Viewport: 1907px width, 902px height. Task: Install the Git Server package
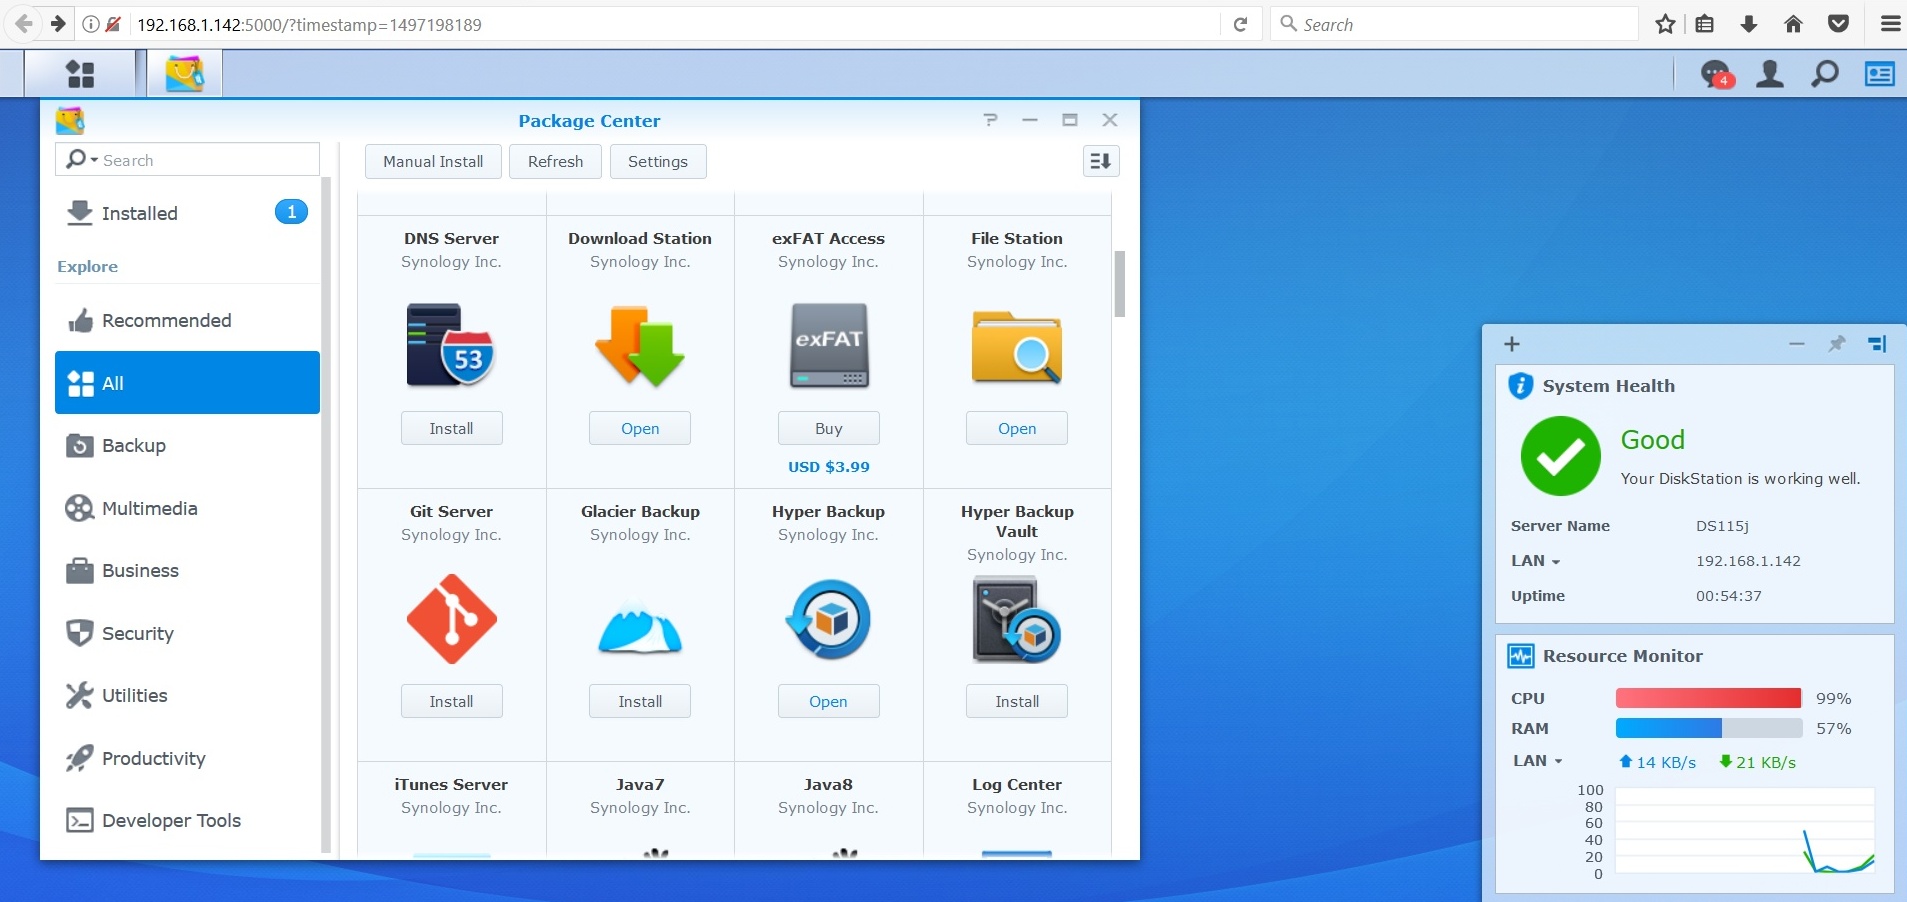(x=451, y=701)
